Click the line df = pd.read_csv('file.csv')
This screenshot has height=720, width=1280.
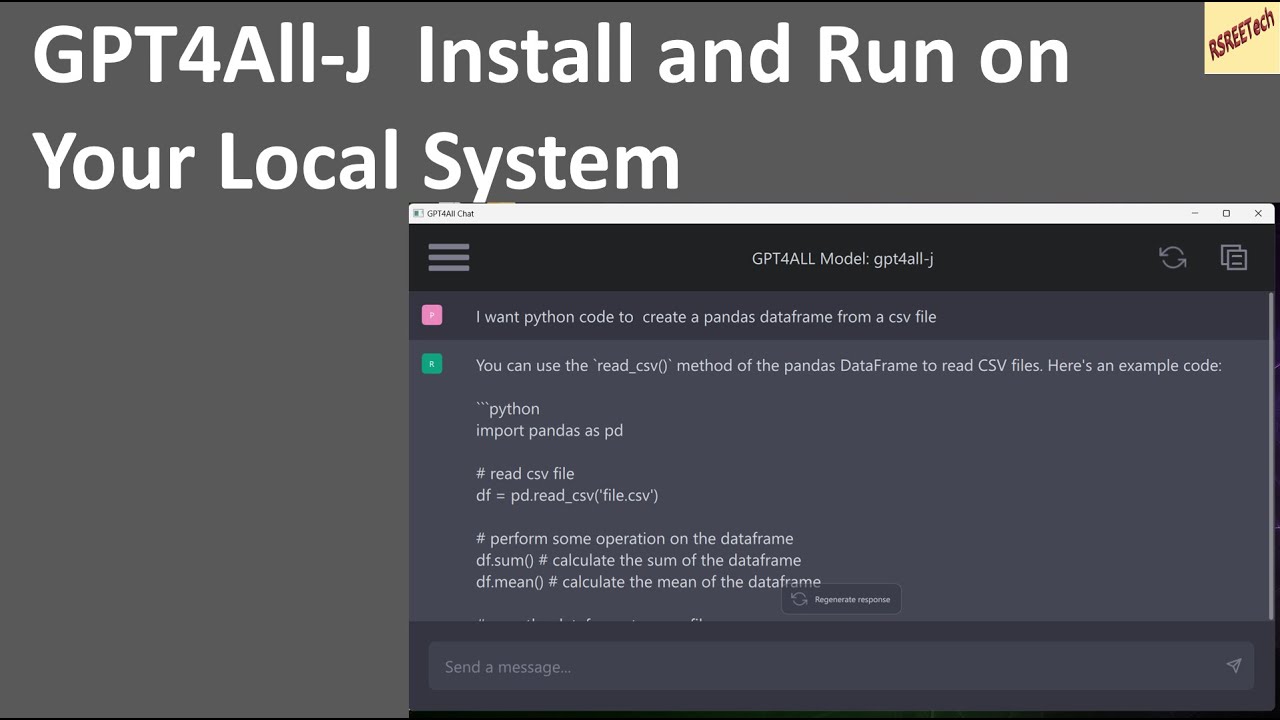[567, 495]
